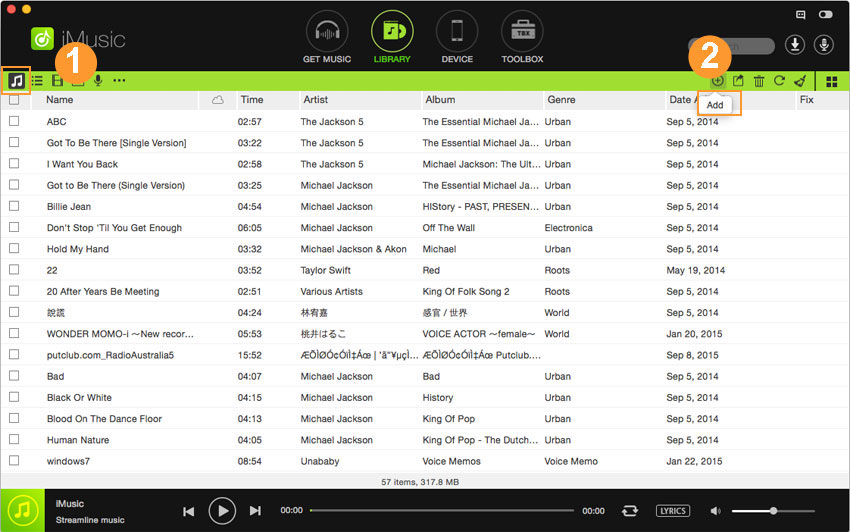This screenshot has height=532, width=850.
Task: Click the search field
Action: (732, 46)
